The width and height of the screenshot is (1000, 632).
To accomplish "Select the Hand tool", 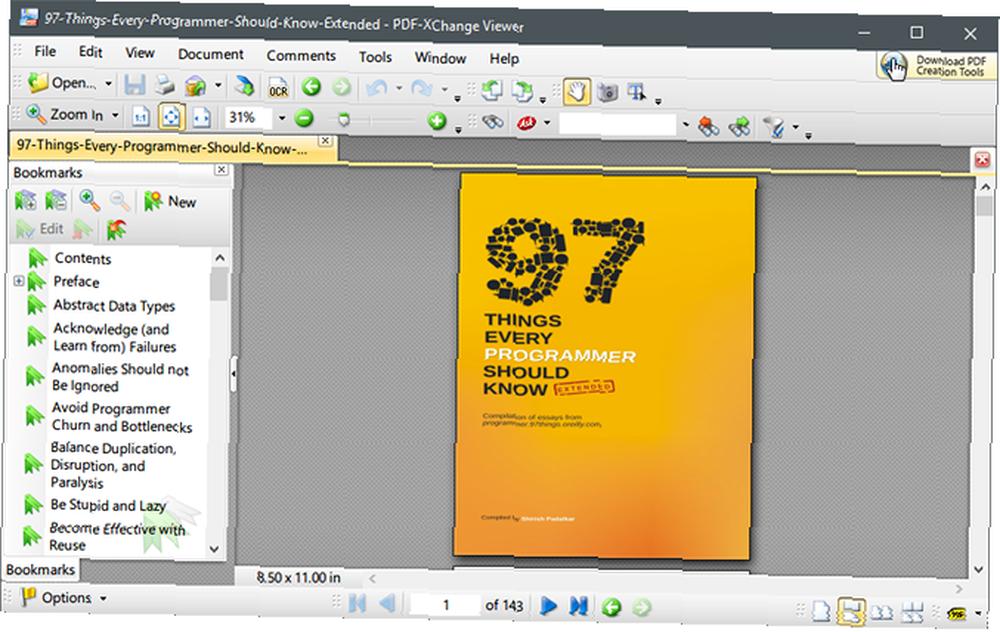I will coord(577,92).
